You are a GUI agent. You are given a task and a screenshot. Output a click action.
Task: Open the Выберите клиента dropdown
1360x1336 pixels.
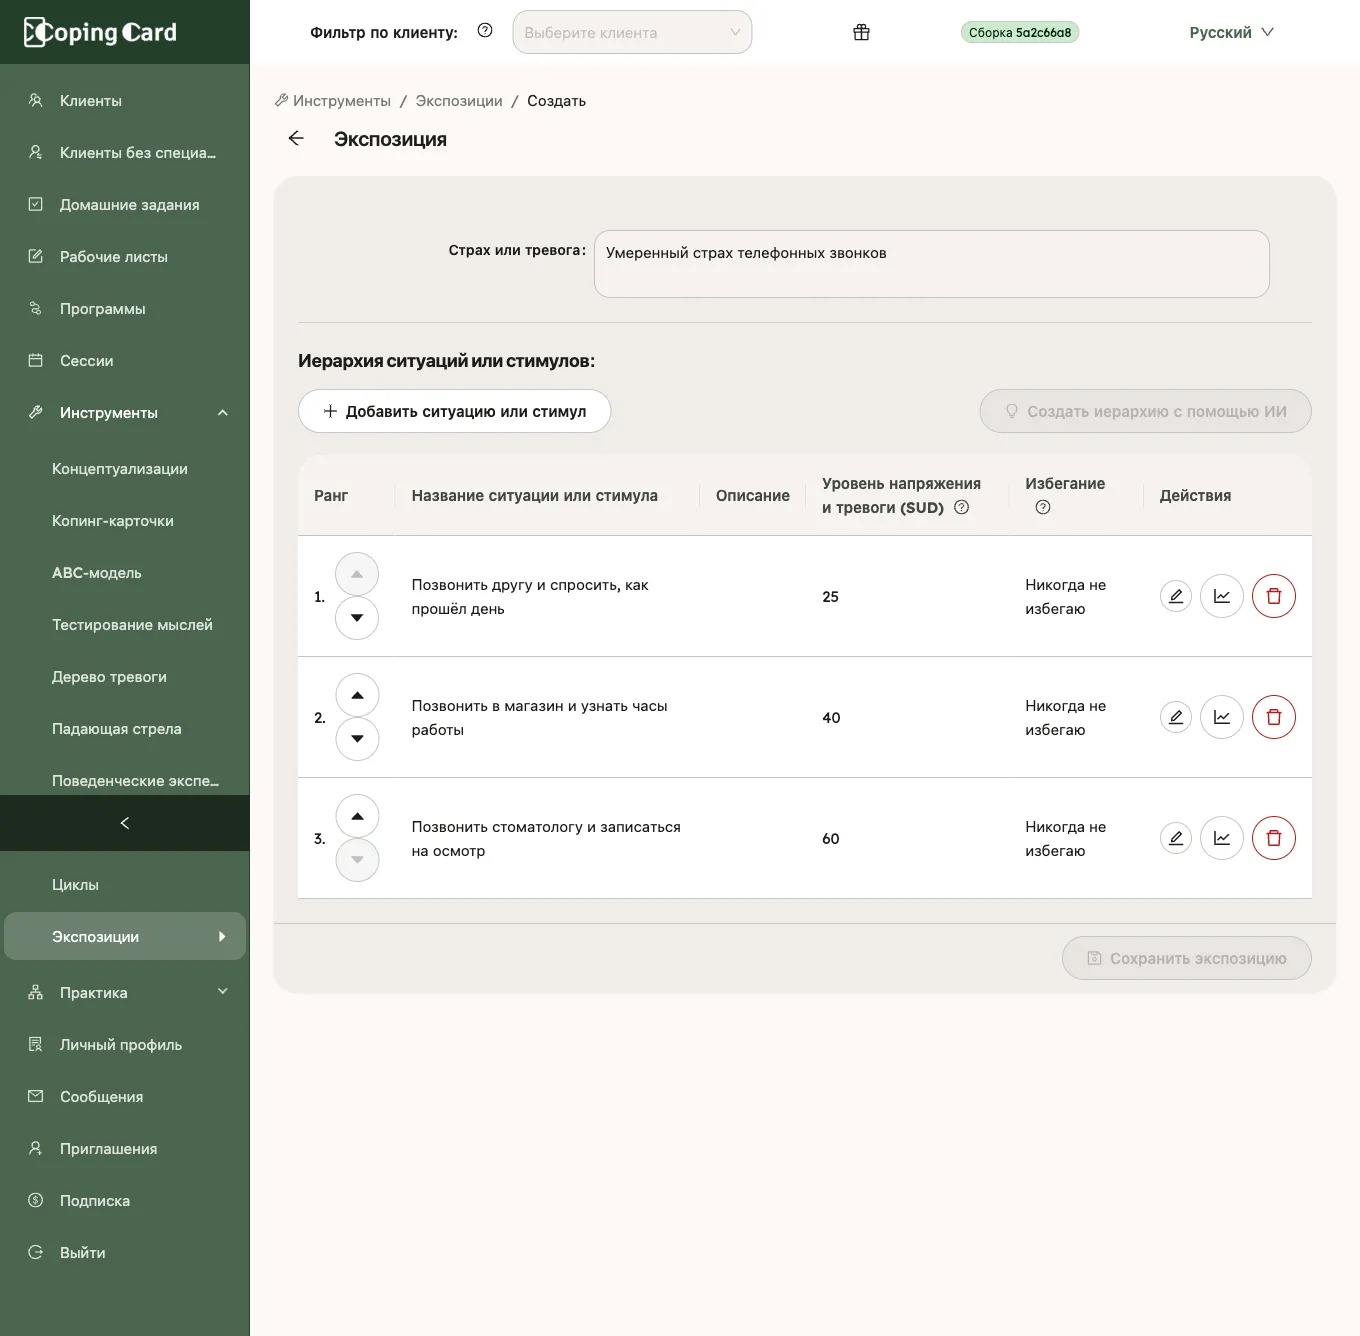[x=632, y=32]
